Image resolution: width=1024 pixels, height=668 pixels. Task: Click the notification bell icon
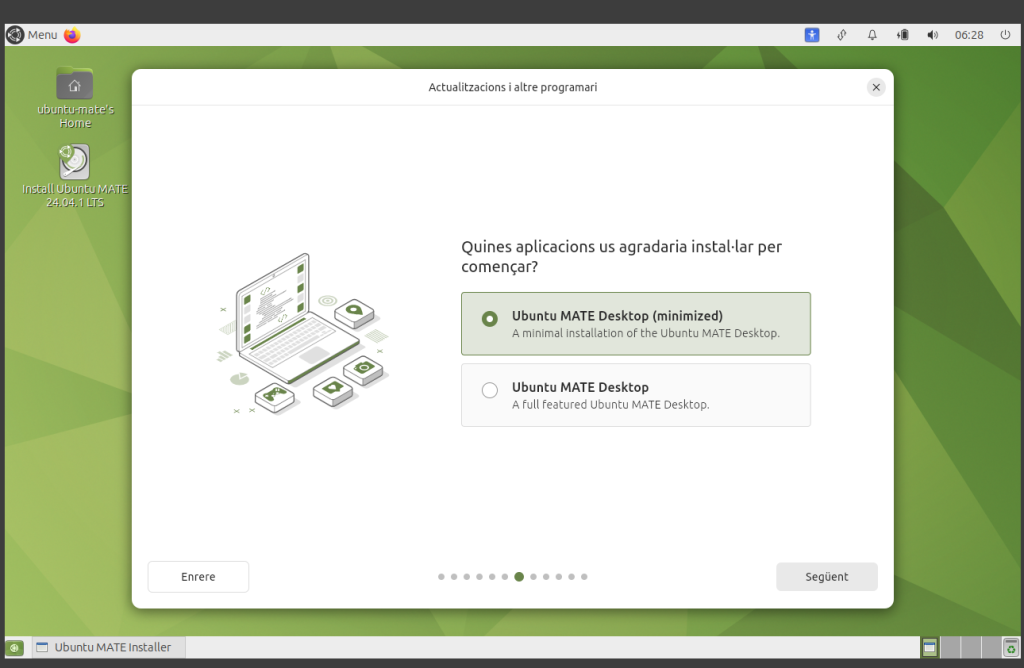coord(872,35)
